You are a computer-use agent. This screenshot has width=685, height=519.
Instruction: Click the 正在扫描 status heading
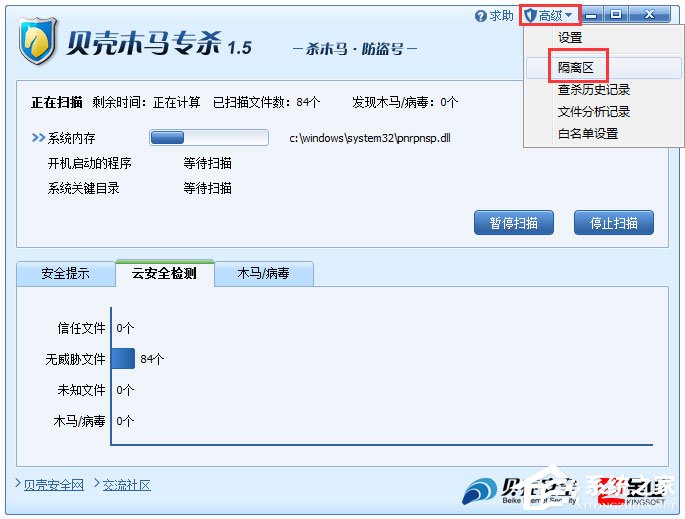coord(57,102)
